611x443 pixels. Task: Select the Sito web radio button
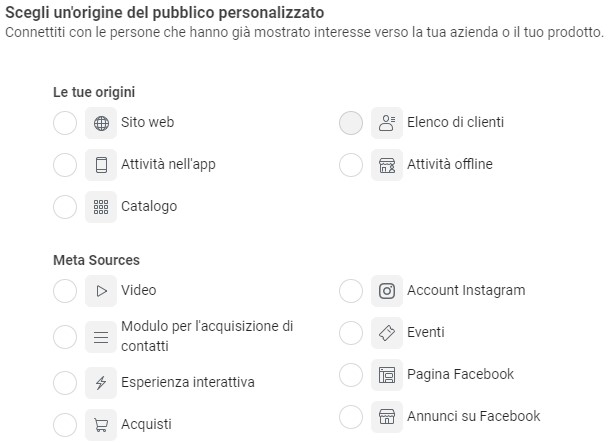coord(65,124)
